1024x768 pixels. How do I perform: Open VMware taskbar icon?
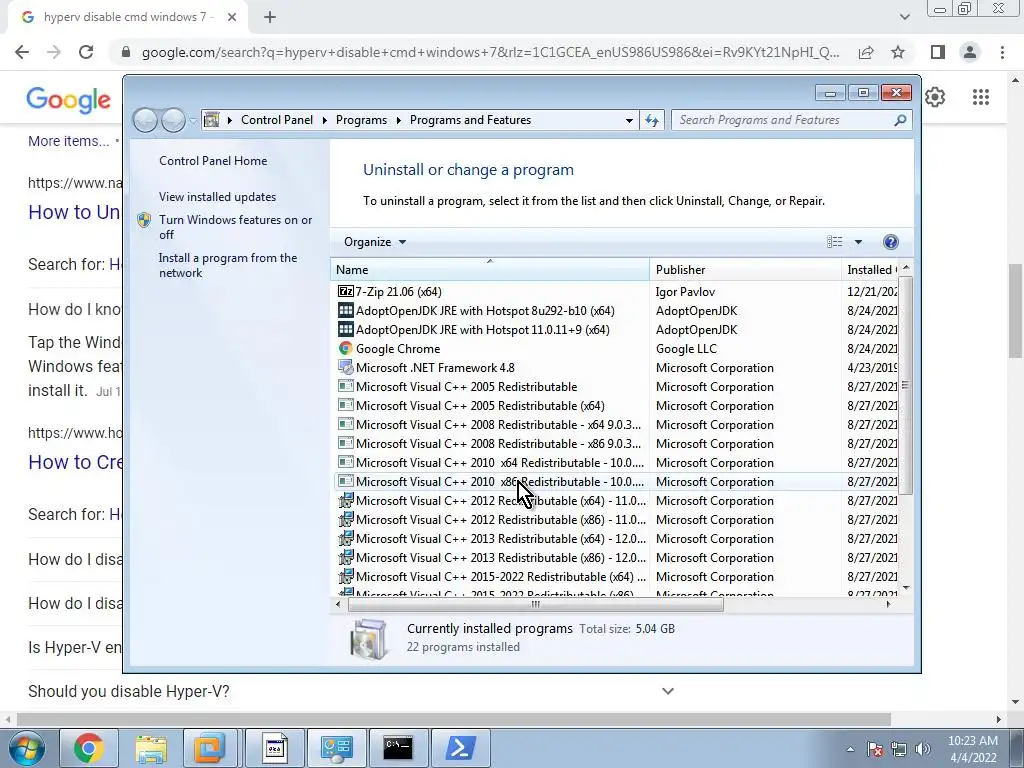[209, 748]
